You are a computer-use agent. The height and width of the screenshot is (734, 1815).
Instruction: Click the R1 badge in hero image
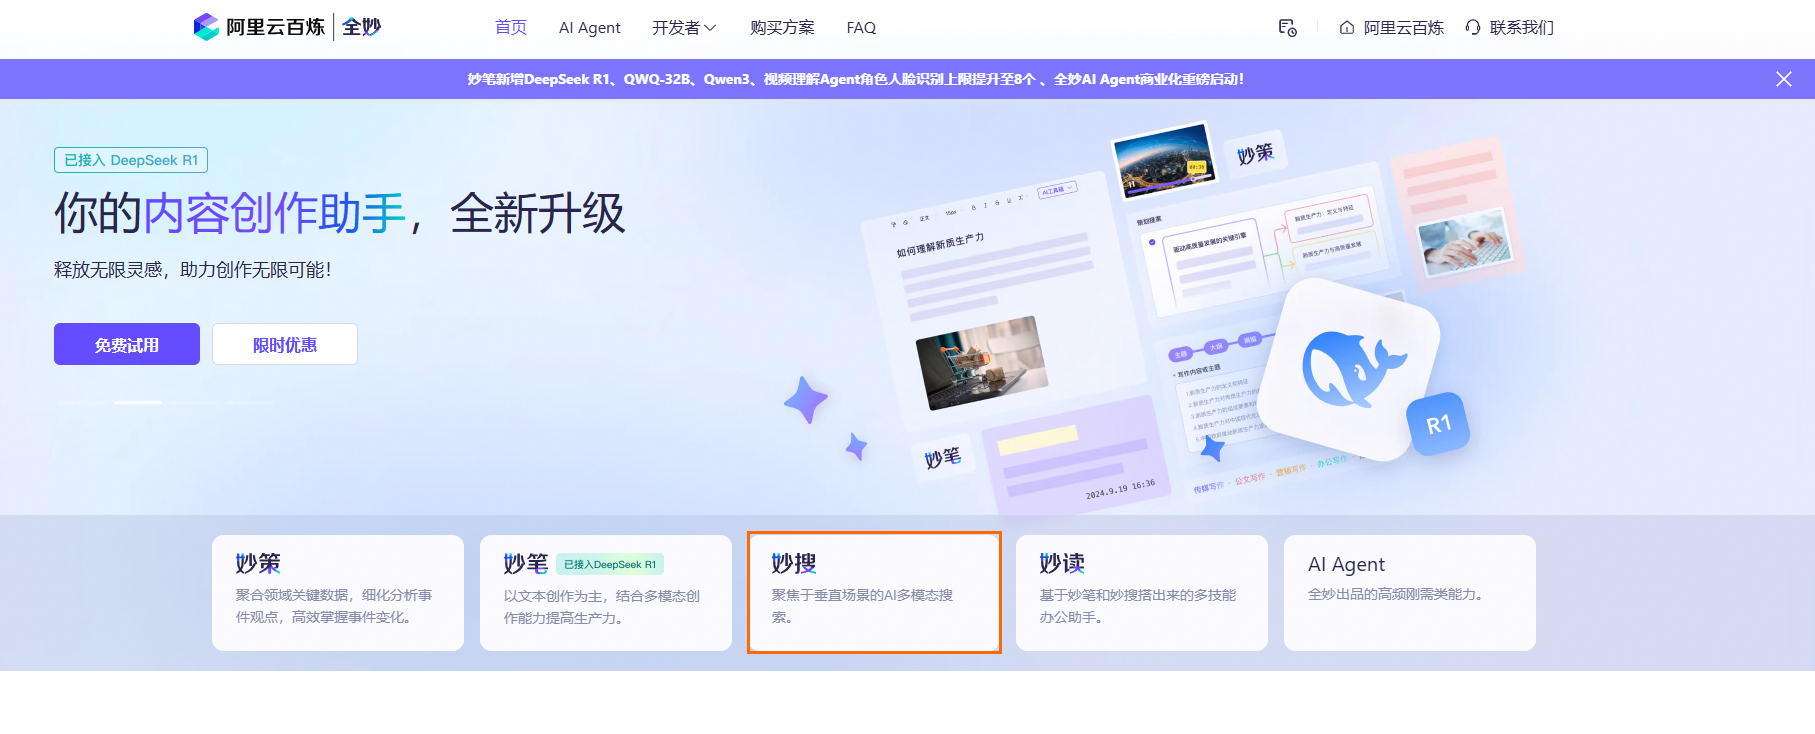coord(1438,425)
